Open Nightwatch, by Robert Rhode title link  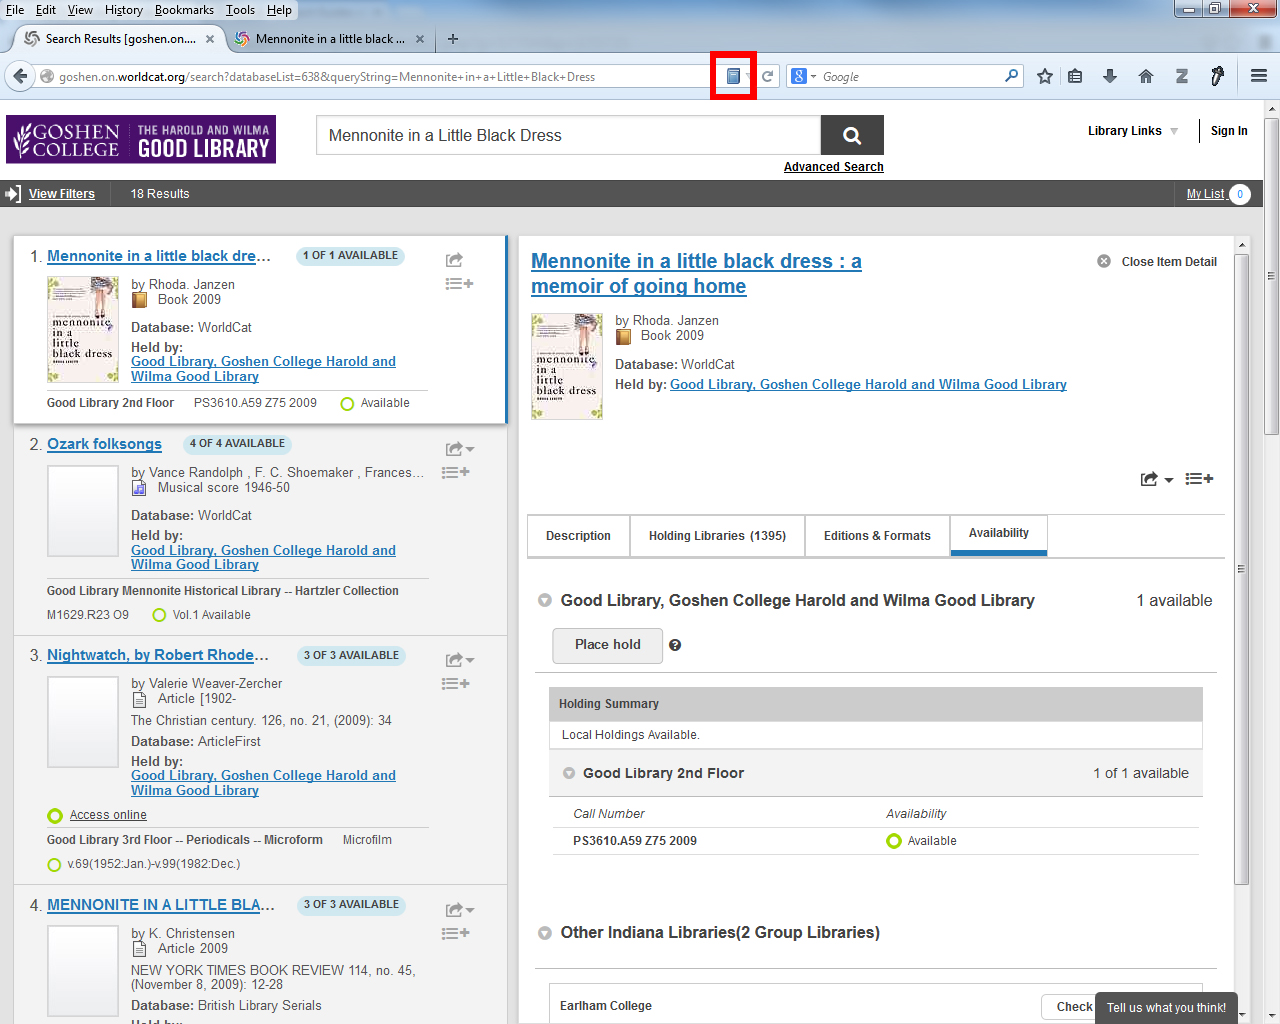point(158,655)
